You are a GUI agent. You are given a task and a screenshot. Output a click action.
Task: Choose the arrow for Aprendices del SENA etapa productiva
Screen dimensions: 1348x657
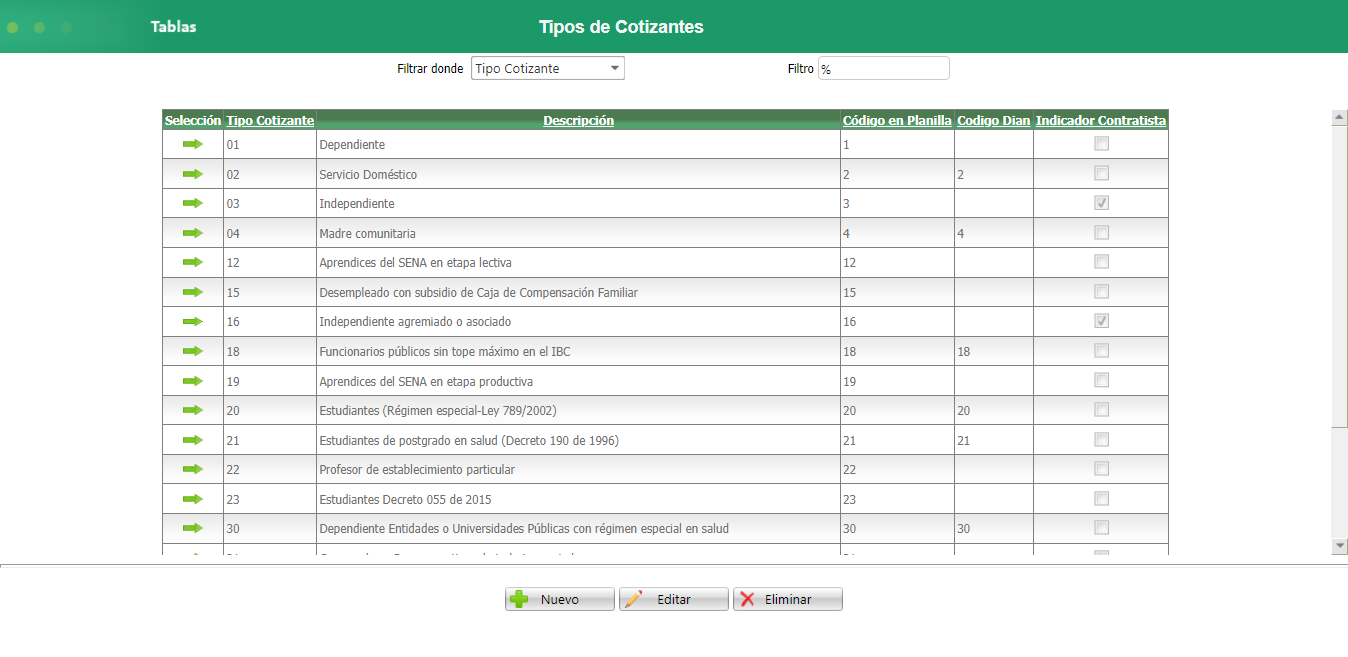tap(193, 381)
